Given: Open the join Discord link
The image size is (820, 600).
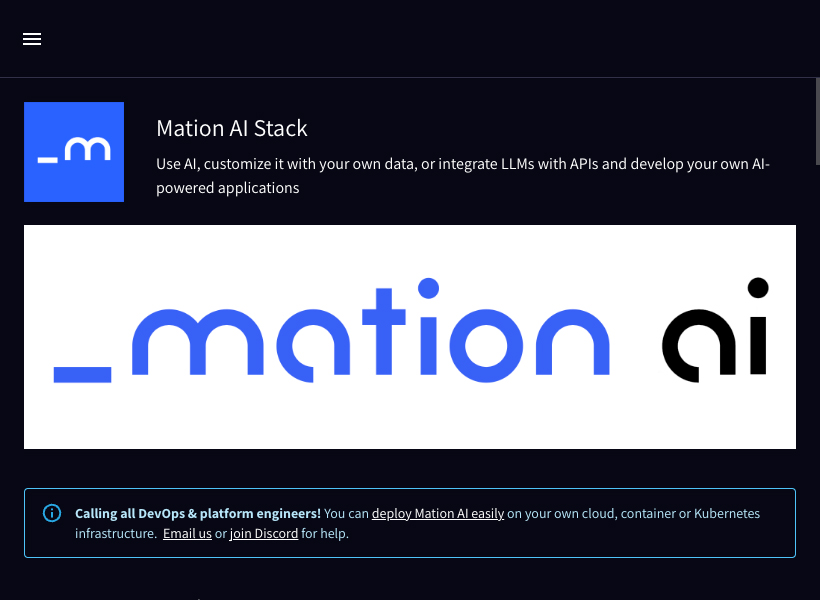Looking at the screenshot, I should click(264, 534).
